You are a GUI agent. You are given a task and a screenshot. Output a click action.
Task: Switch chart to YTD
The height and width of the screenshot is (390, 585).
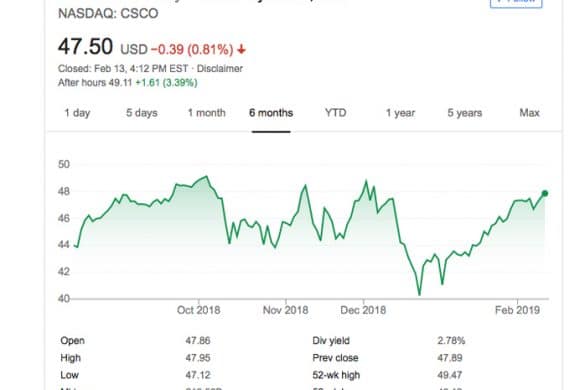[335, 113]
